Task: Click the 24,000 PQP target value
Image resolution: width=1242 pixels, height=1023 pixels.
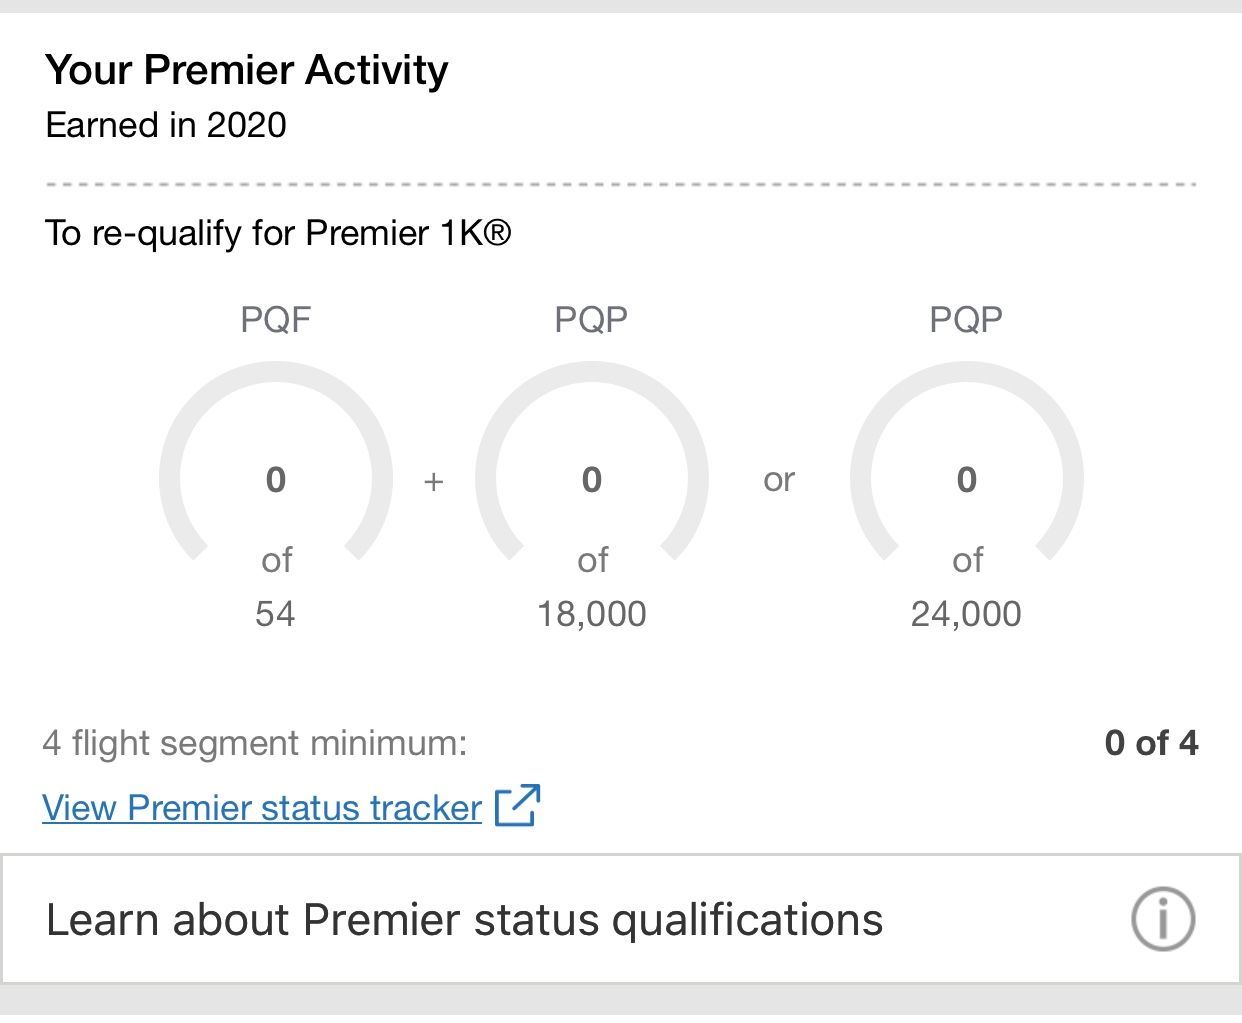Action: pyautogui.click(x=966, y=613)
